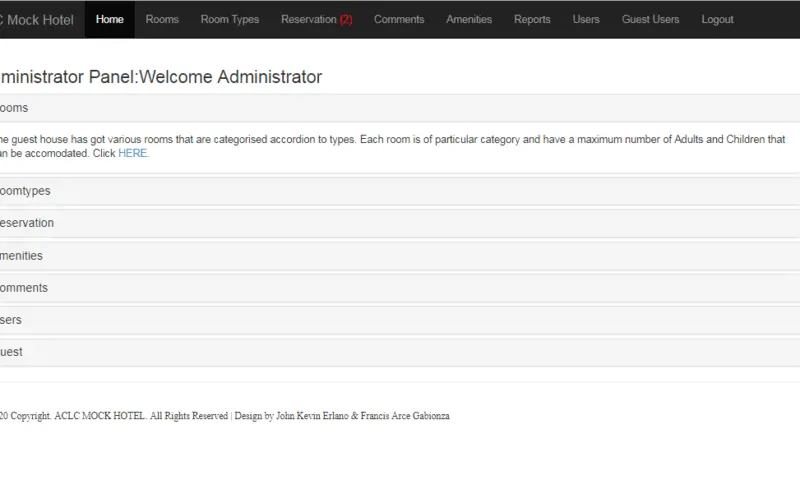Screen dimensions: 800x480
Task: Open Amenities from top navigation bar
Action: pos(469,19)
